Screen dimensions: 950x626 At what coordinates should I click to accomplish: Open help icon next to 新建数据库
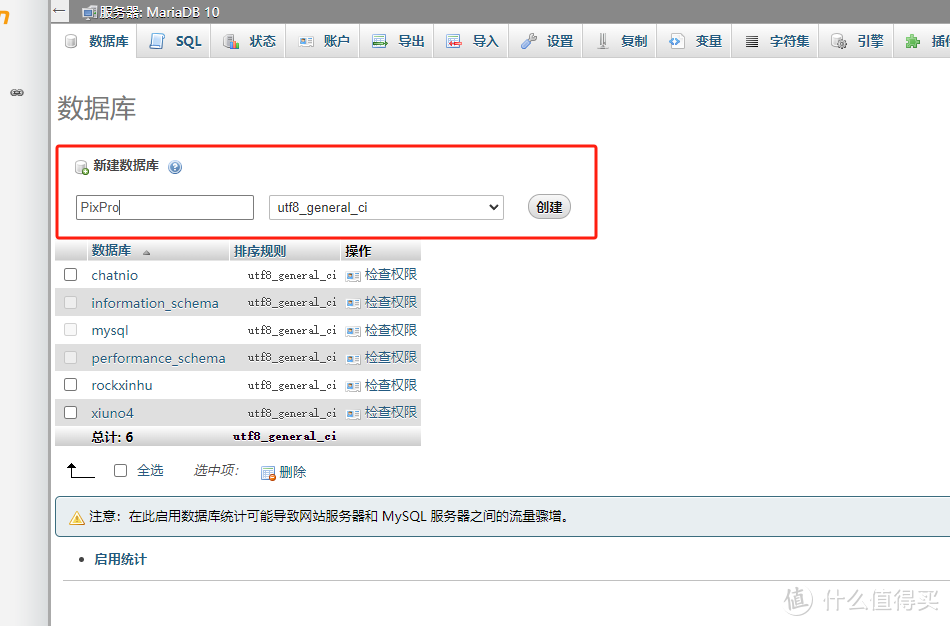point(175,167)
